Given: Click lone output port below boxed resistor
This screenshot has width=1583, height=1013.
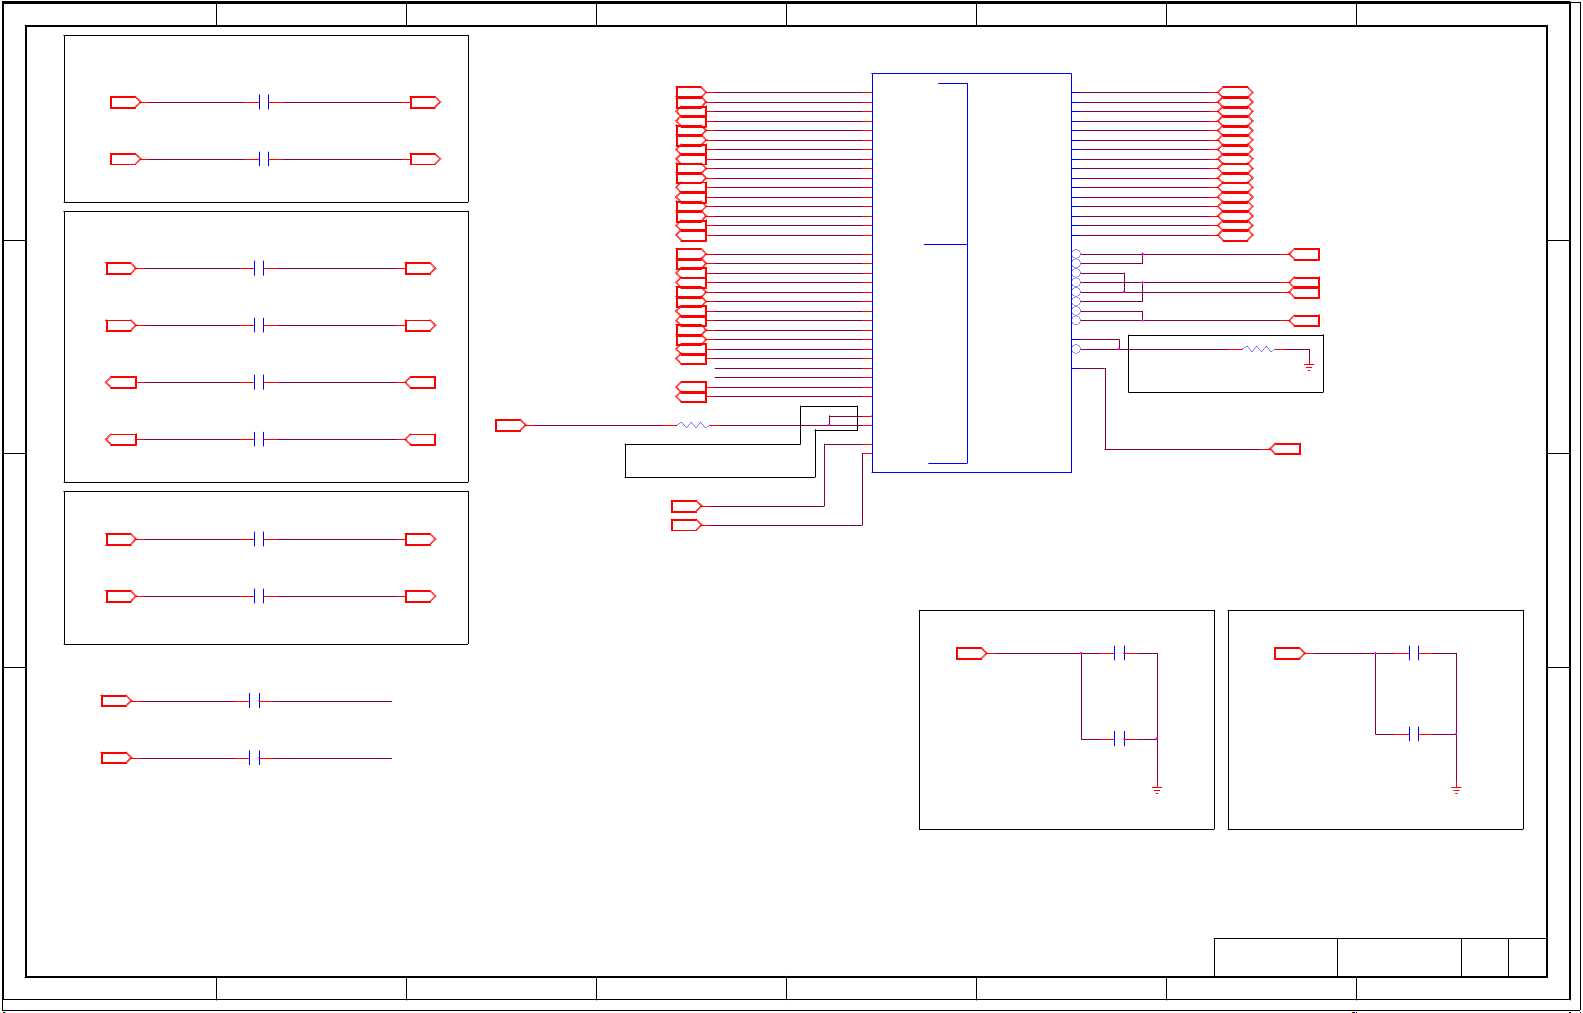Looking at the screenshot, I should coord(1286,449).
